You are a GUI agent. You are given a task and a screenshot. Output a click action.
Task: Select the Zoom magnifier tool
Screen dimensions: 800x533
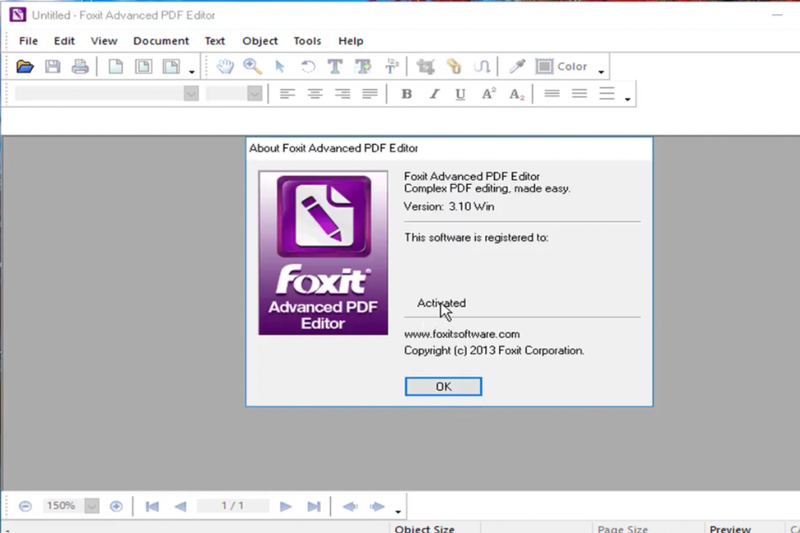253,66
